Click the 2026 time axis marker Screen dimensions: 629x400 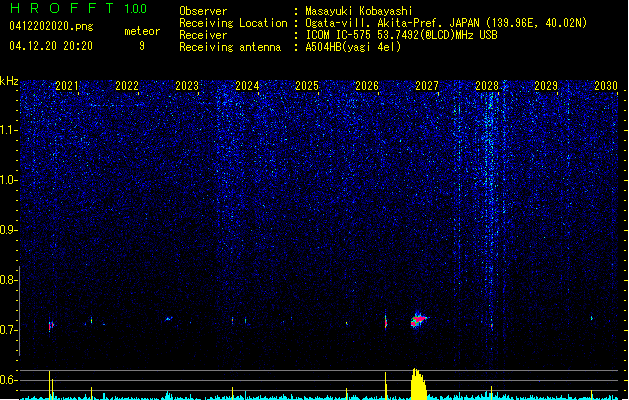click(x=367, y=86)
